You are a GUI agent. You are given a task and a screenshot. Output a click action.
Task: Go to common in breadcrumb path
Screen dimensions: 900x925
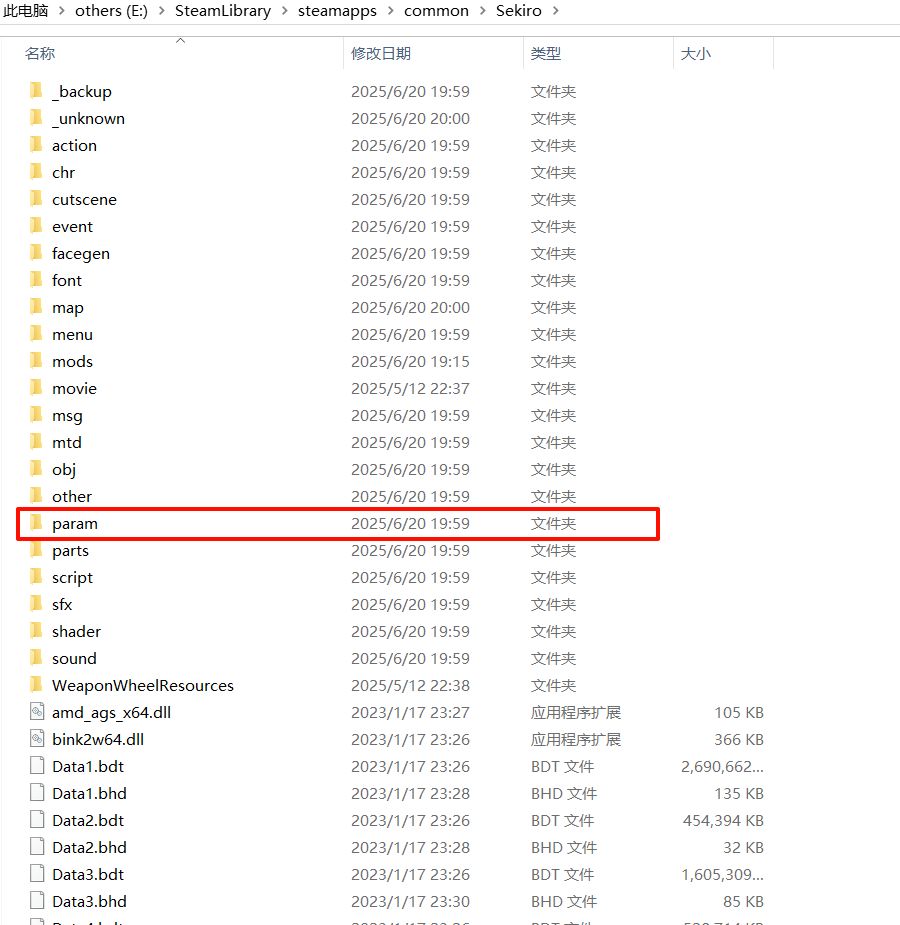click(x=436, y=11)
